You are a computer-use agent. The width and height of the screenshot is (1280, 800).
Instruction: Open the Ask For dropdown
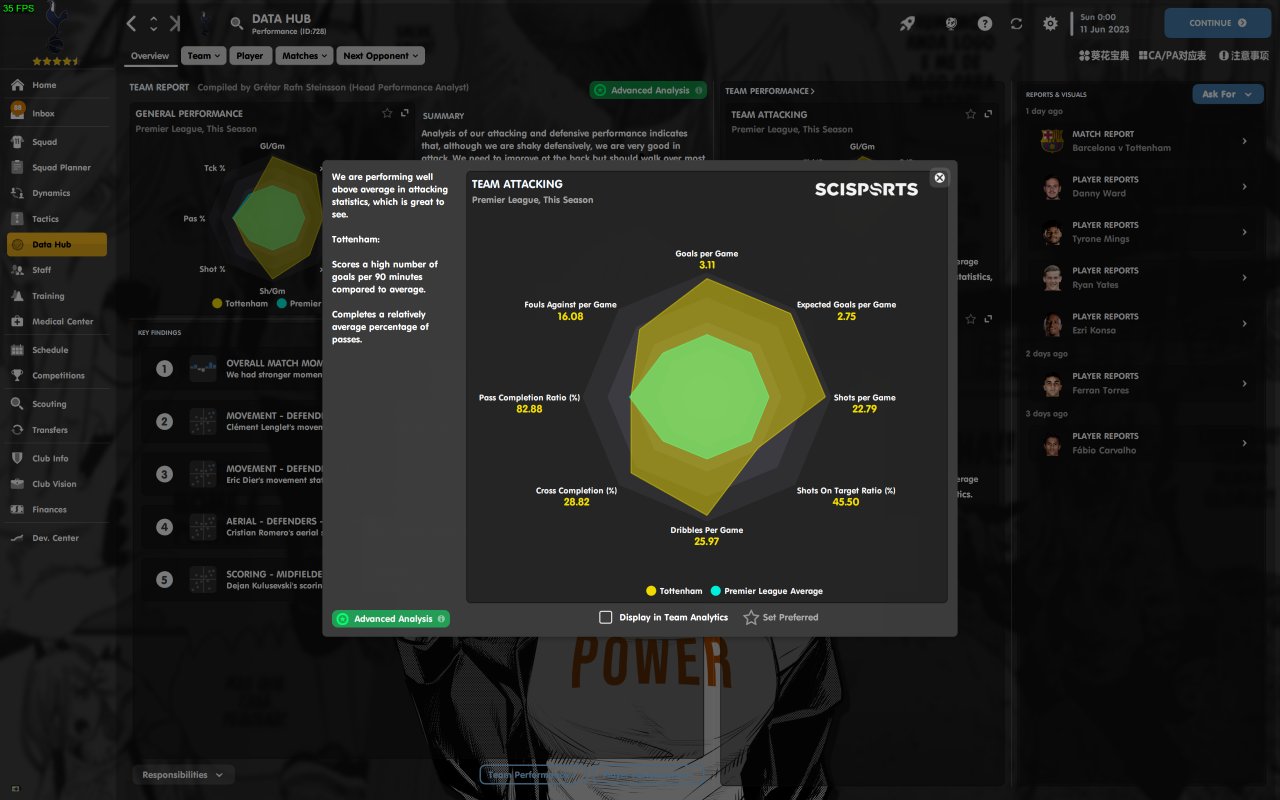(x=1226, y=94)
